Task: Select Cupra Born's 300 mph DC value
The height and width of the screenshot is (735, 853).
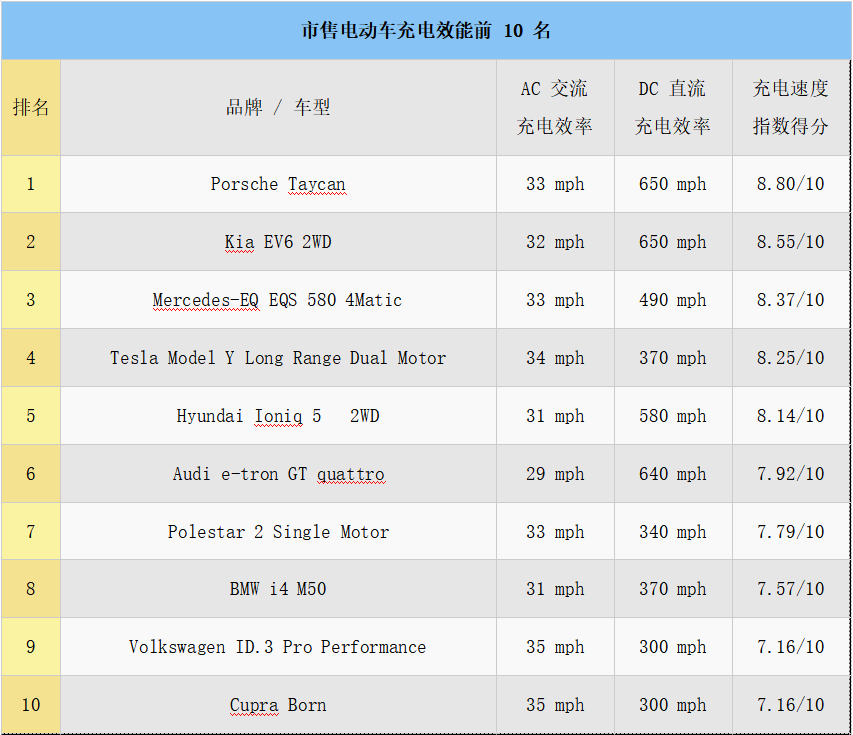Action: (673, 705)
